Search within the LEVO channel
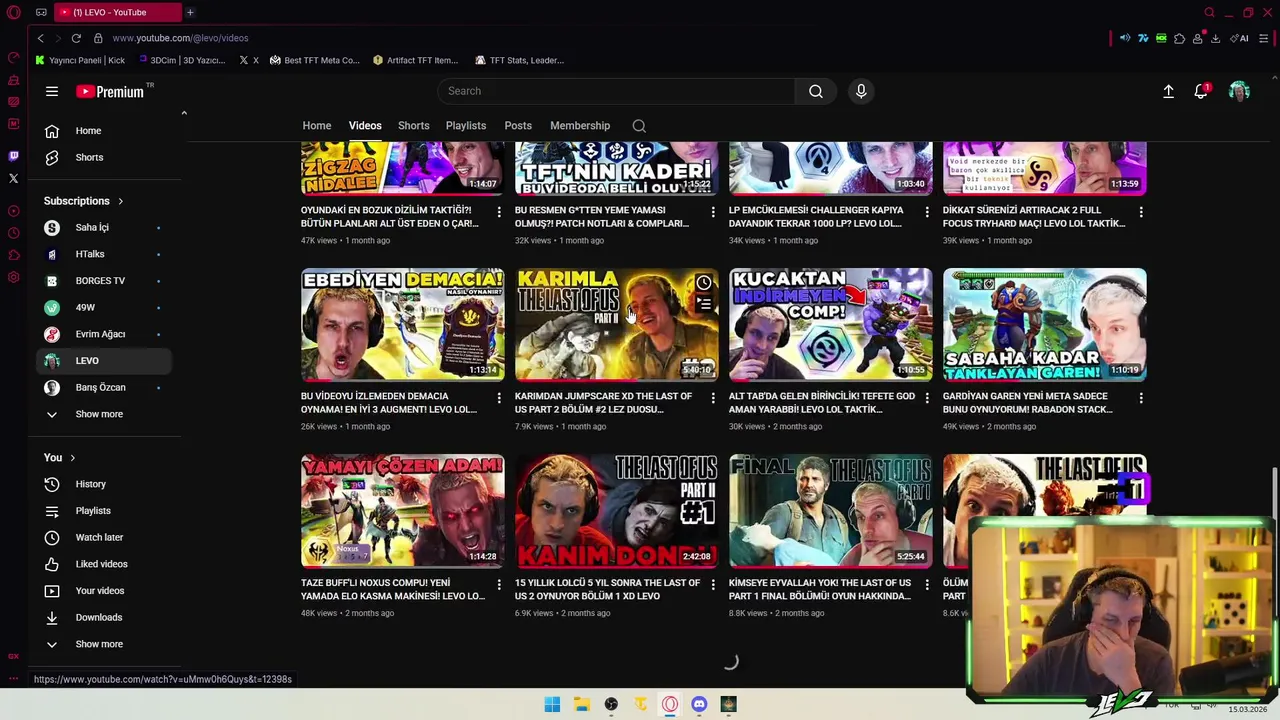 (x=639, y=126)
